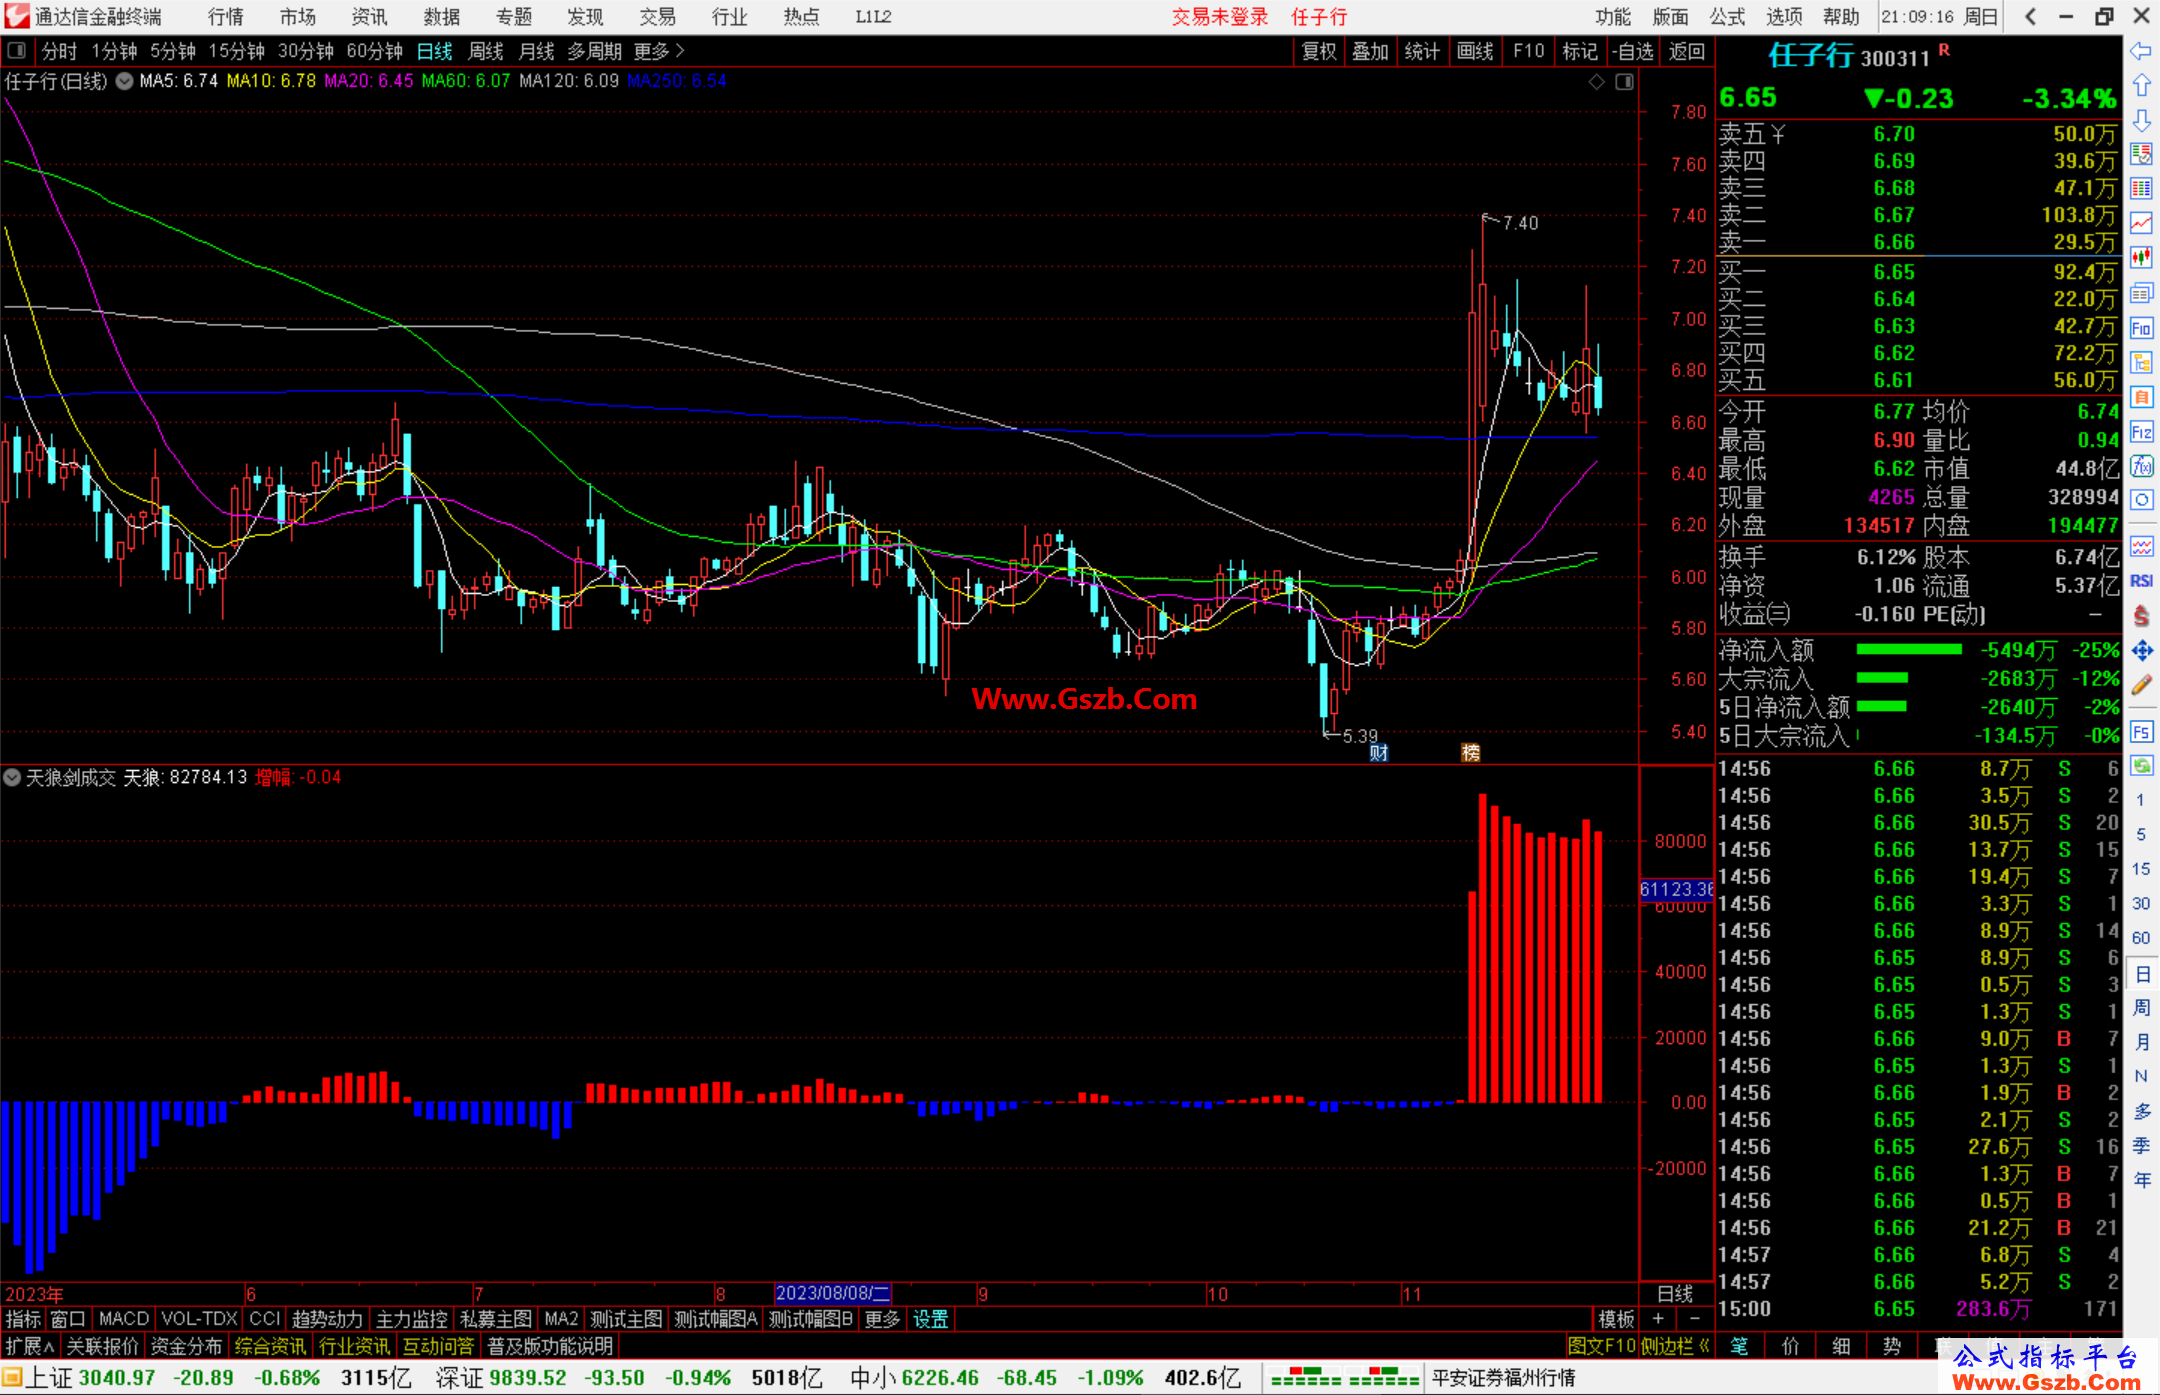Open the 画线 drawing tools option

[x=1475, y=51]
